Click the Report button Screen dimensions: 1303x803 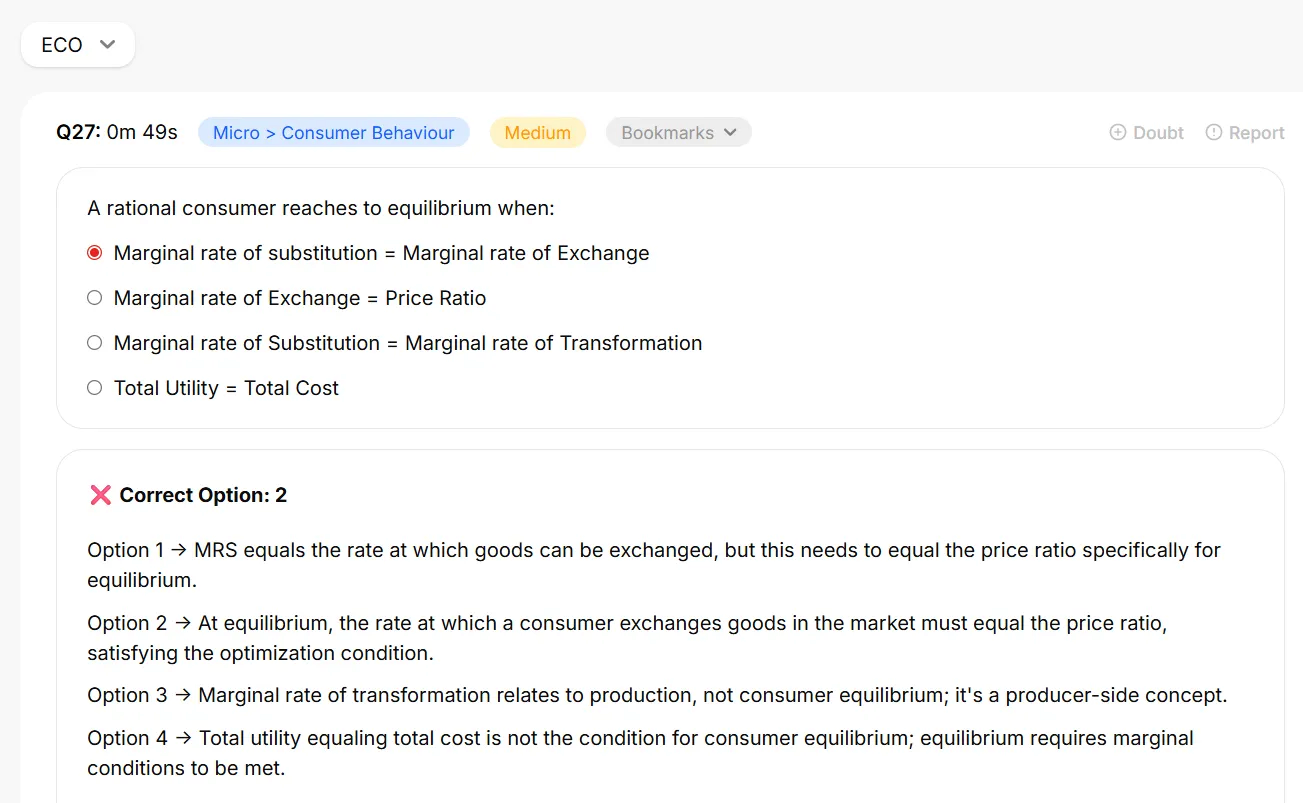coord(1245,132)
